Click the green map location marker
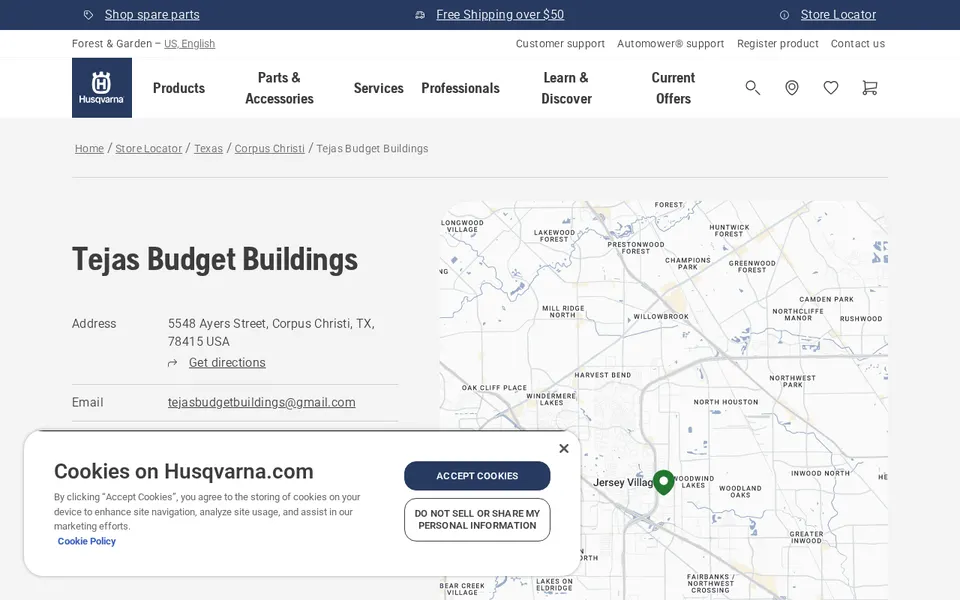The width and height of the screenshot is (960, 600). 664,482
